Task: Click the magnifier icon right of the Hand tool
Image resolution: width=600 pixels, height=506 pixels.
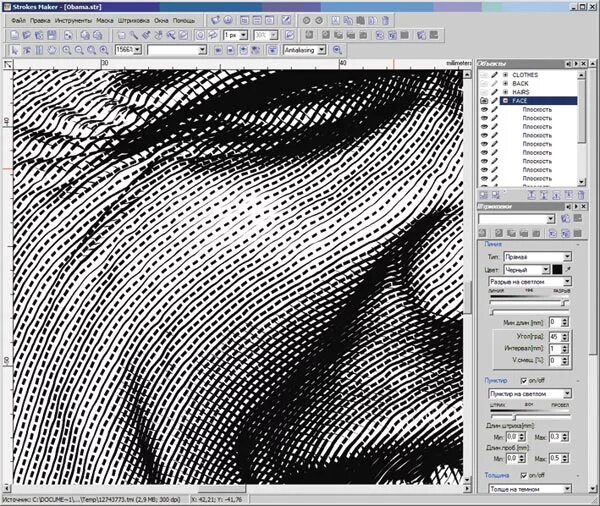Action: 67,50
